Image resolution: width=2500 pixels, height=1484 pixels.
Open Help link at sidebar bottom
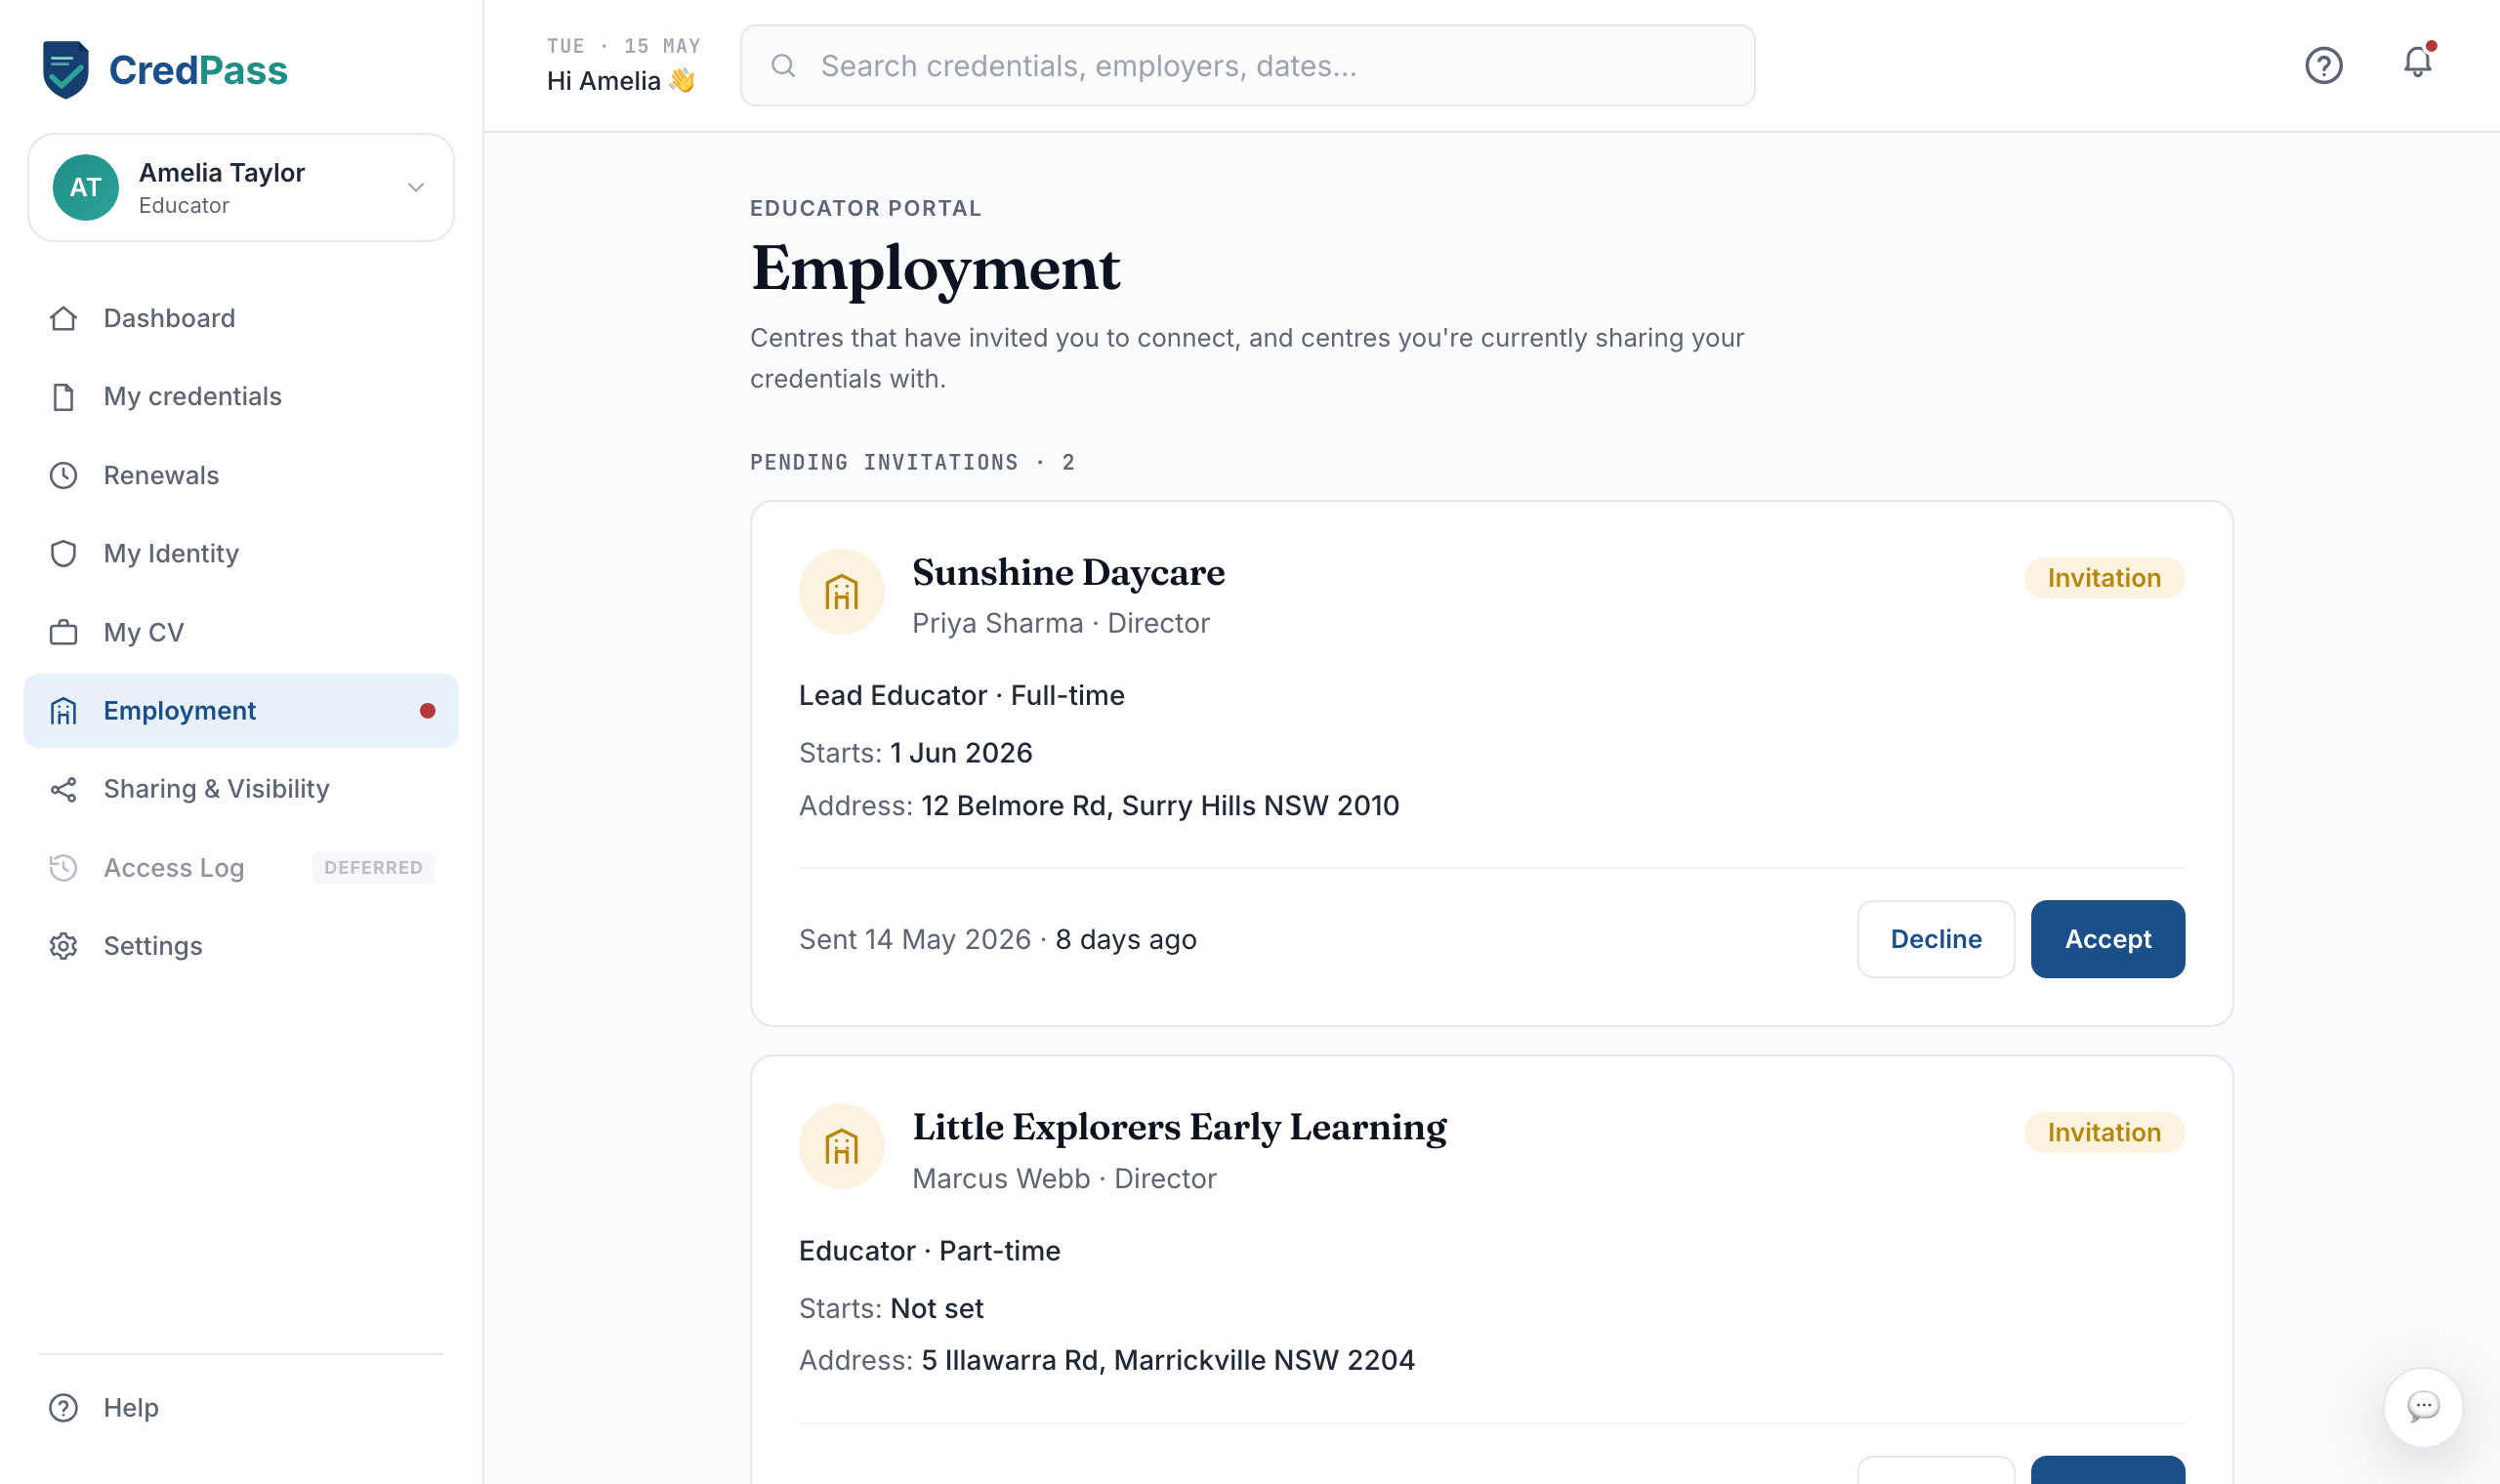[x=241, y=1407]
